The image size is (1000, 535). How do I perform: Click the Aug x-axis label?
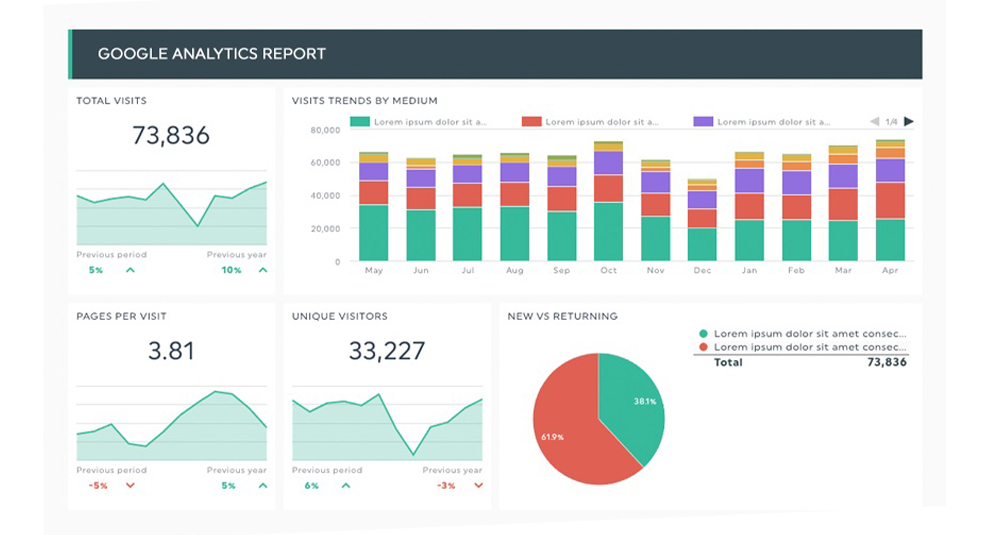pyautogui.click(x=515, y=270)
